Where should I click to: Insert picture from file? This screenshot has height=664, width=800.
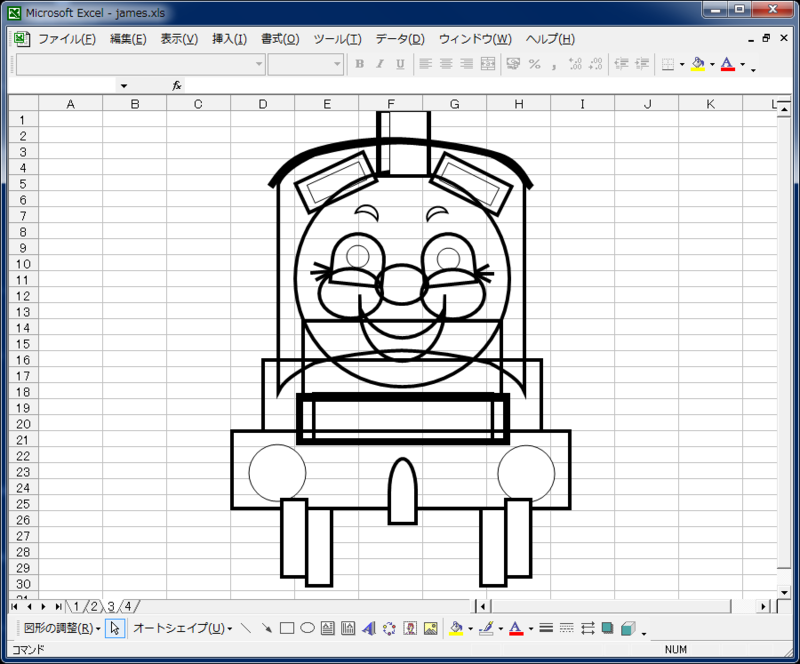tap(431, 628)
